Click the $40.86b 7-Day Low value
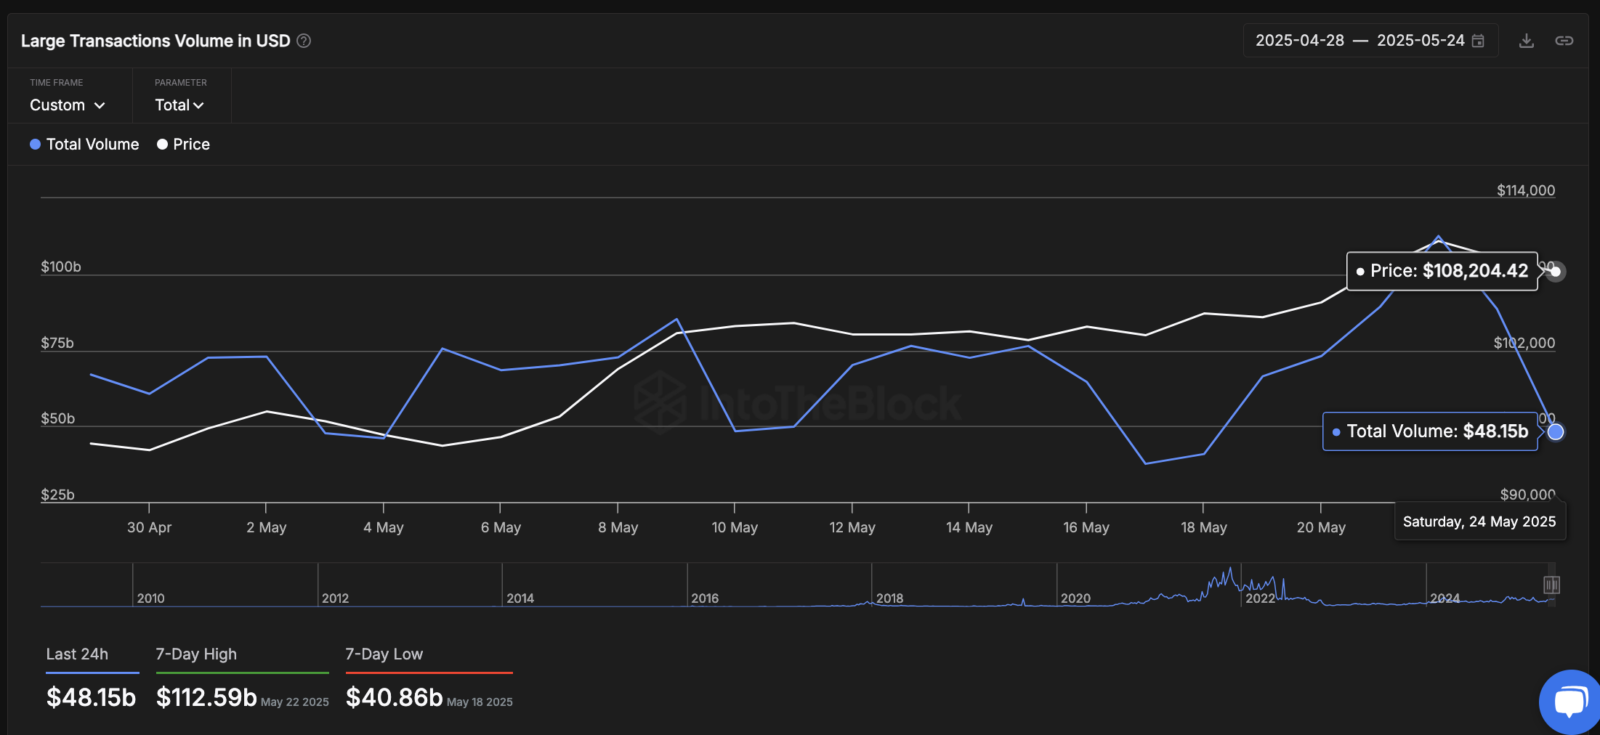Screen dimensions: 1600x735 (x=394, y=697)
